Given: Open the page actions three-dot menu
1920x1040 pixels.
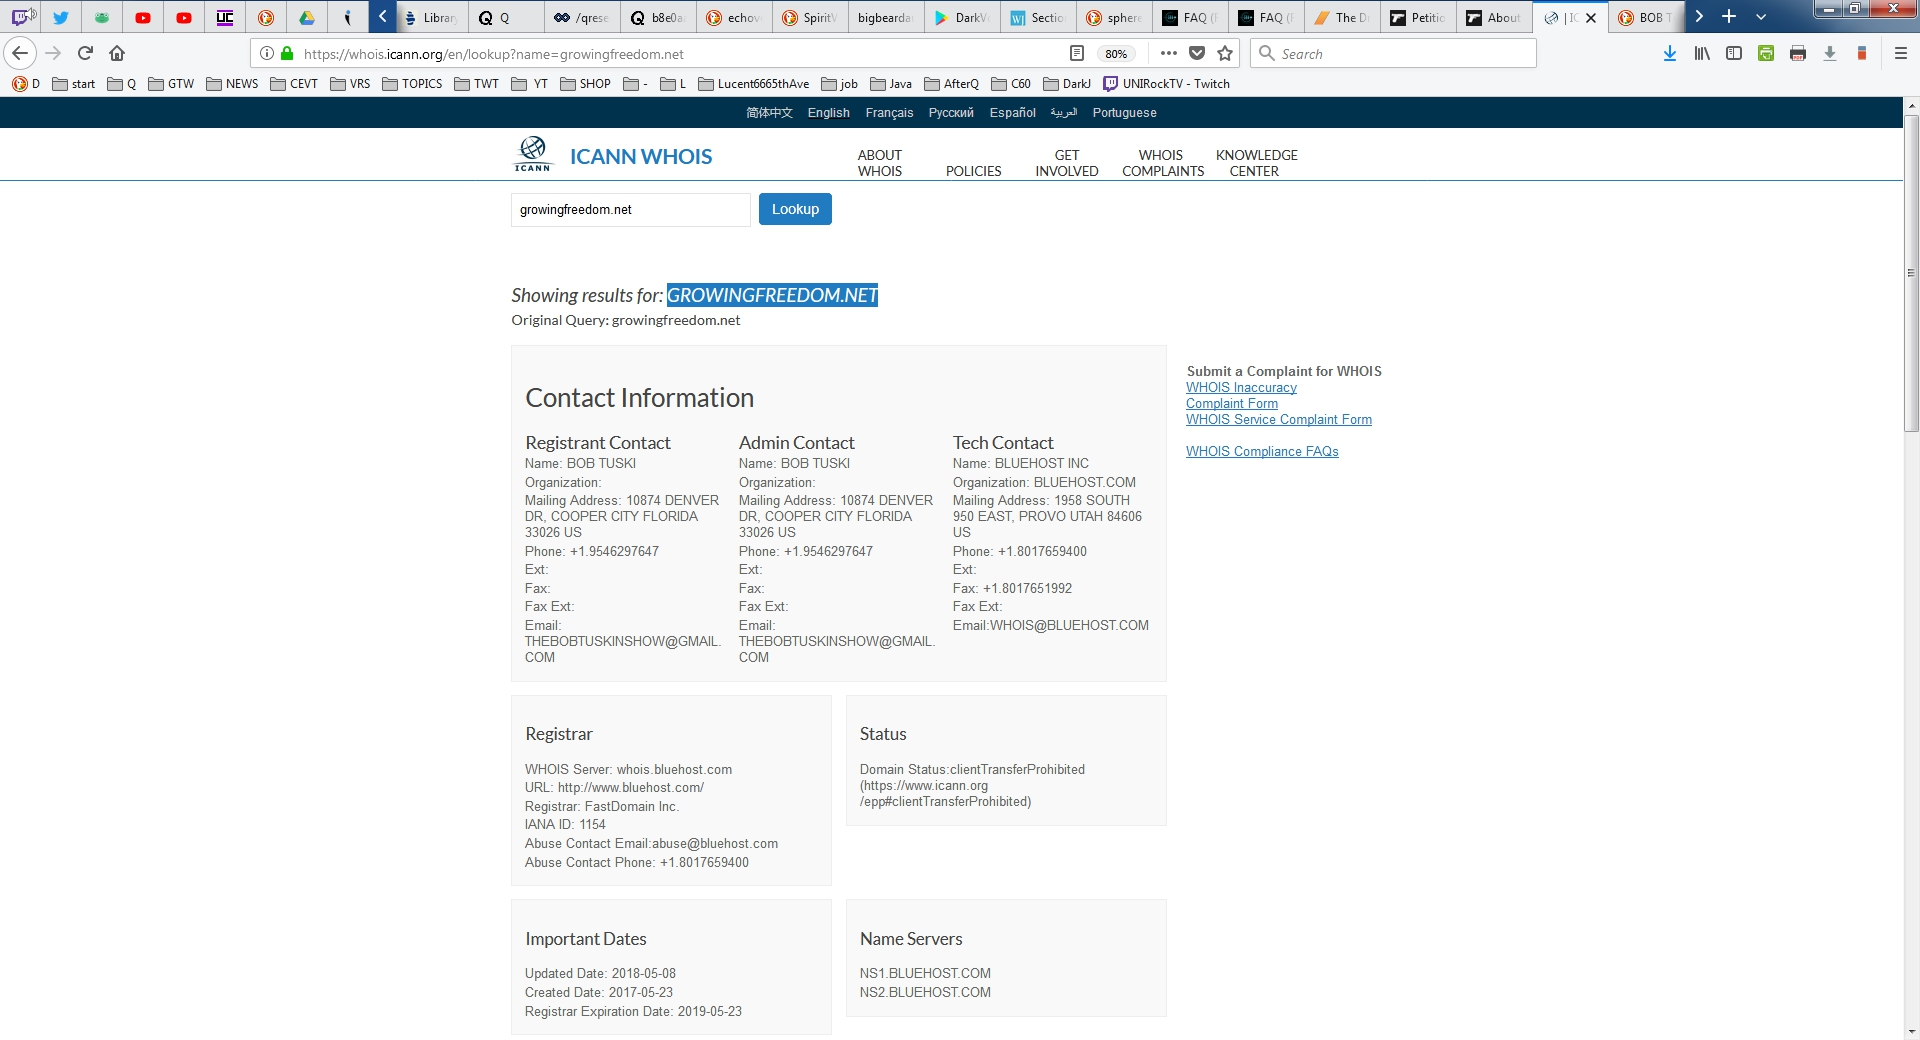Looking at the screenshot, I should point(1168,53).
